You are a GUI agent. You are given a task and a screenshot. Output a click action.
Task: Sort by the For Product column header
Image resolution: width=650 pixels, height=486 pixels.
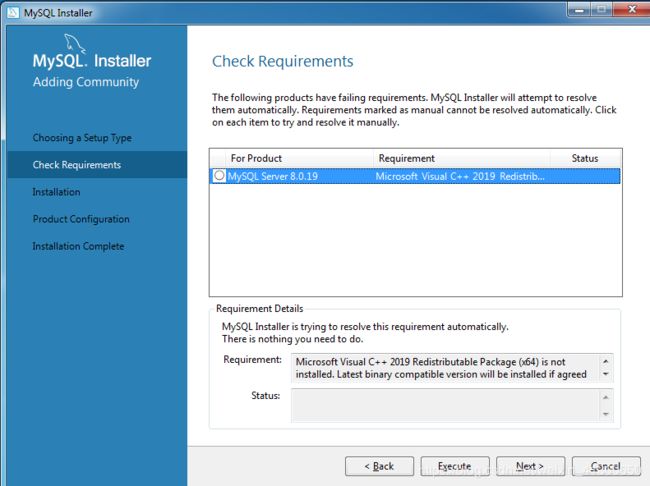click(300, 158)
